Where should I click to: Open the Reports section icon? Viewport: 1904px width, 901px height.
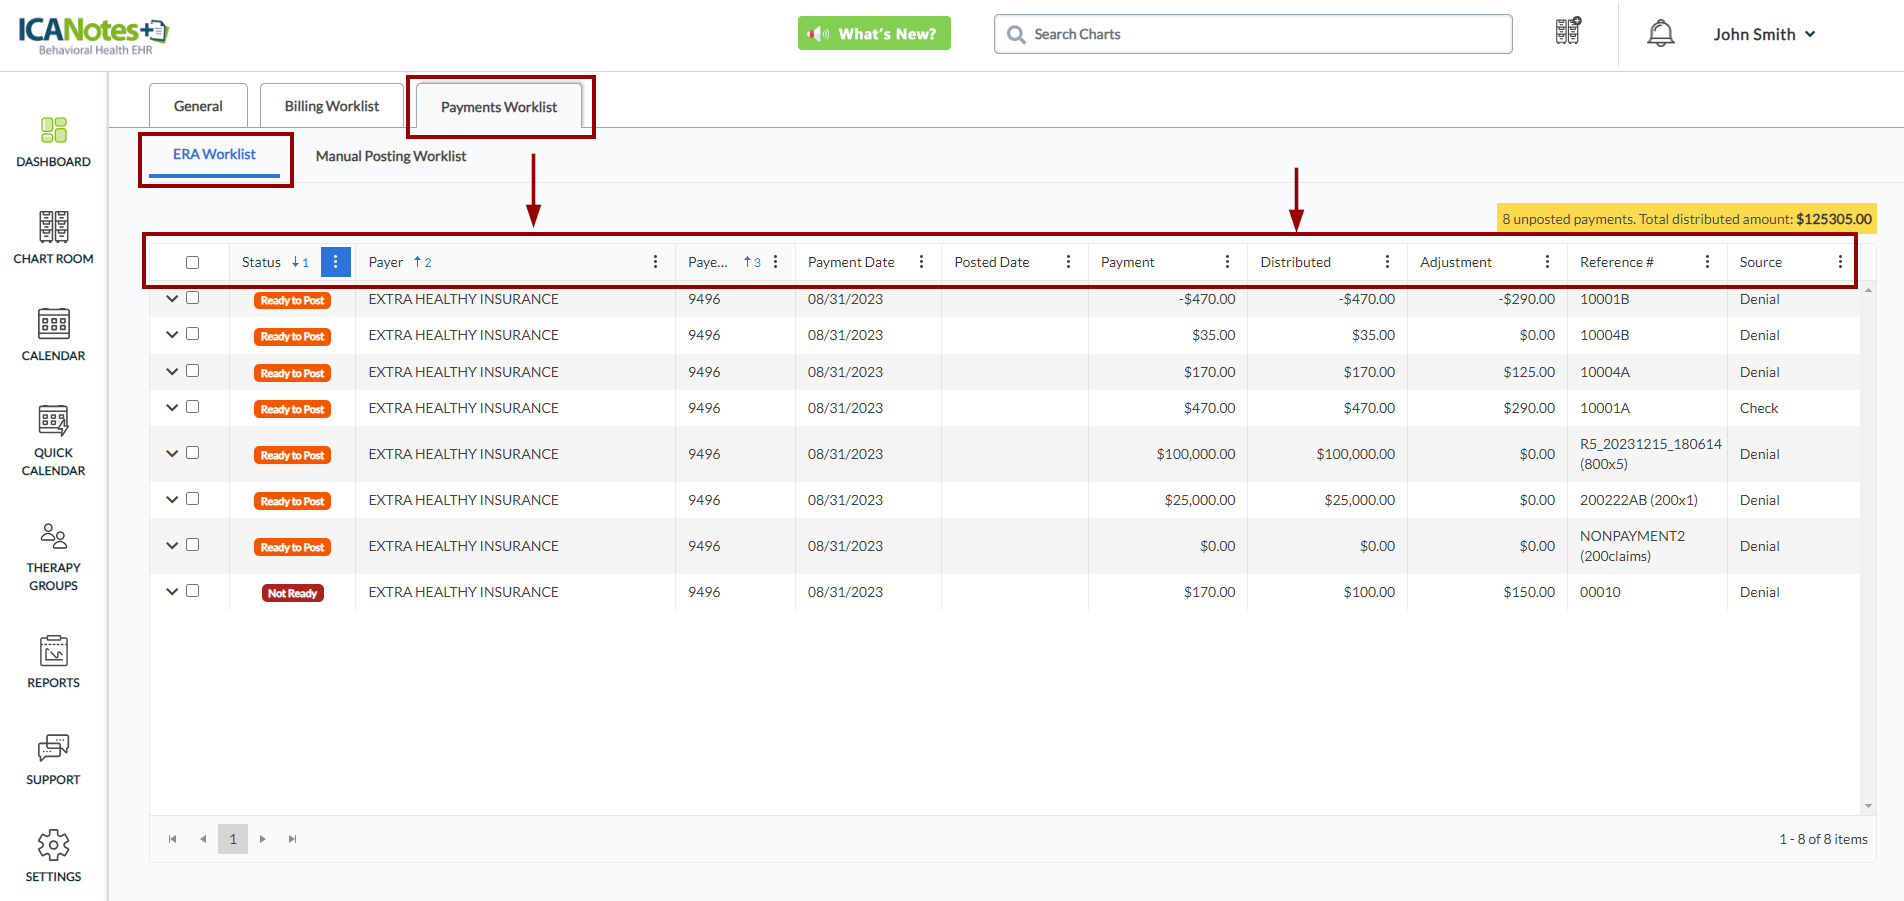click(x=54, y=652)
